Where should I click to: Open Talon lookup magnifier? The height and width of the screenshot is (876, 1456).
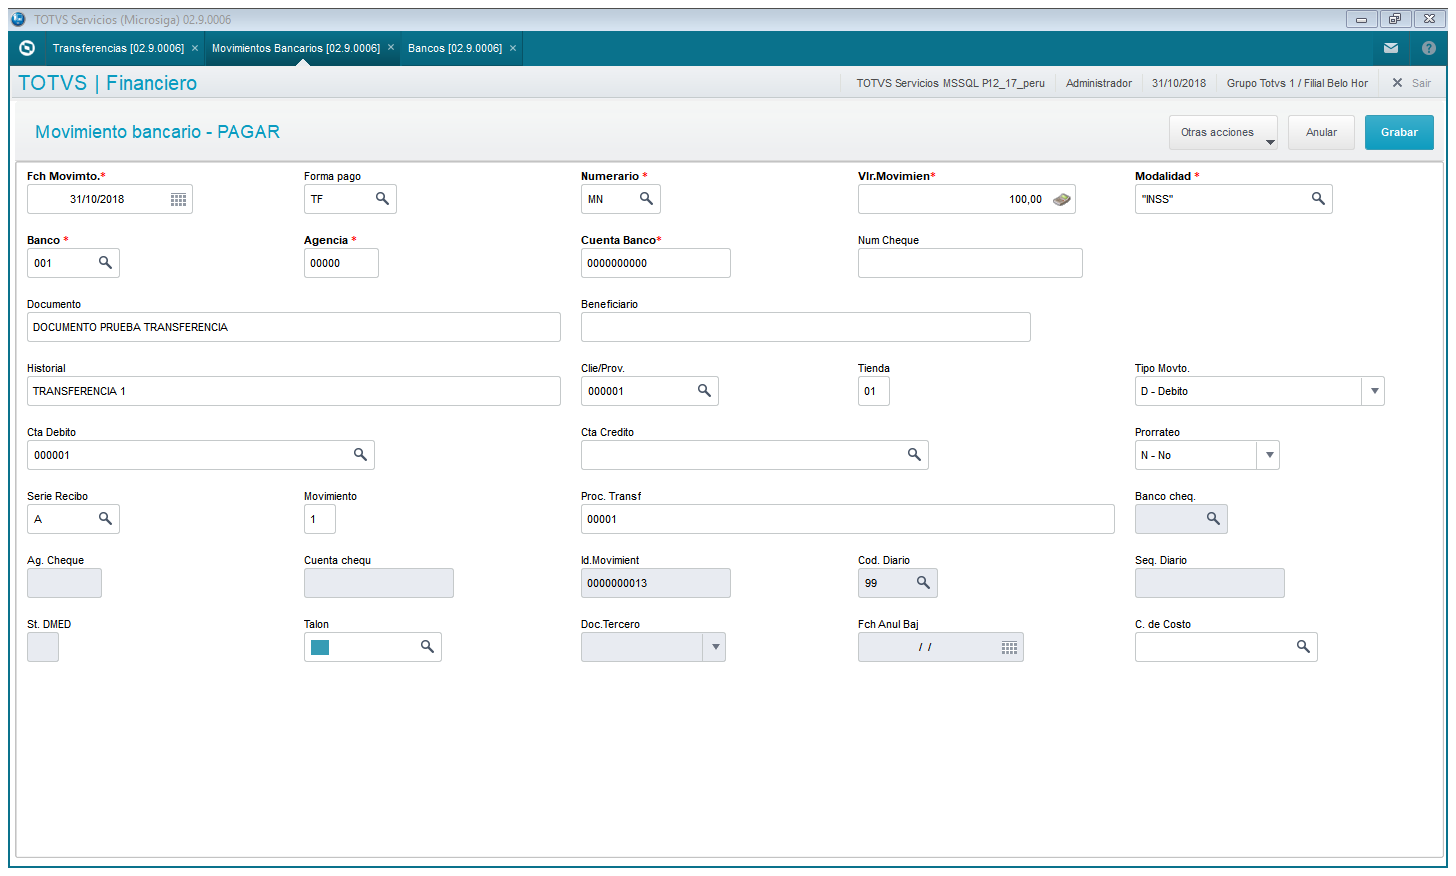click(x=427, y=647)
